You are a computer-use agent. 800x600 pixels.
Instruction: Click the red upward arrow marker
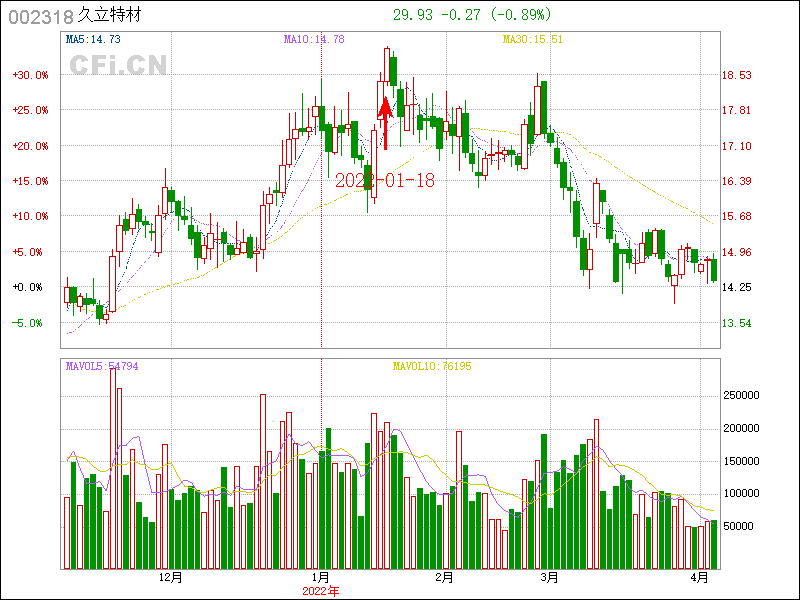385,122
